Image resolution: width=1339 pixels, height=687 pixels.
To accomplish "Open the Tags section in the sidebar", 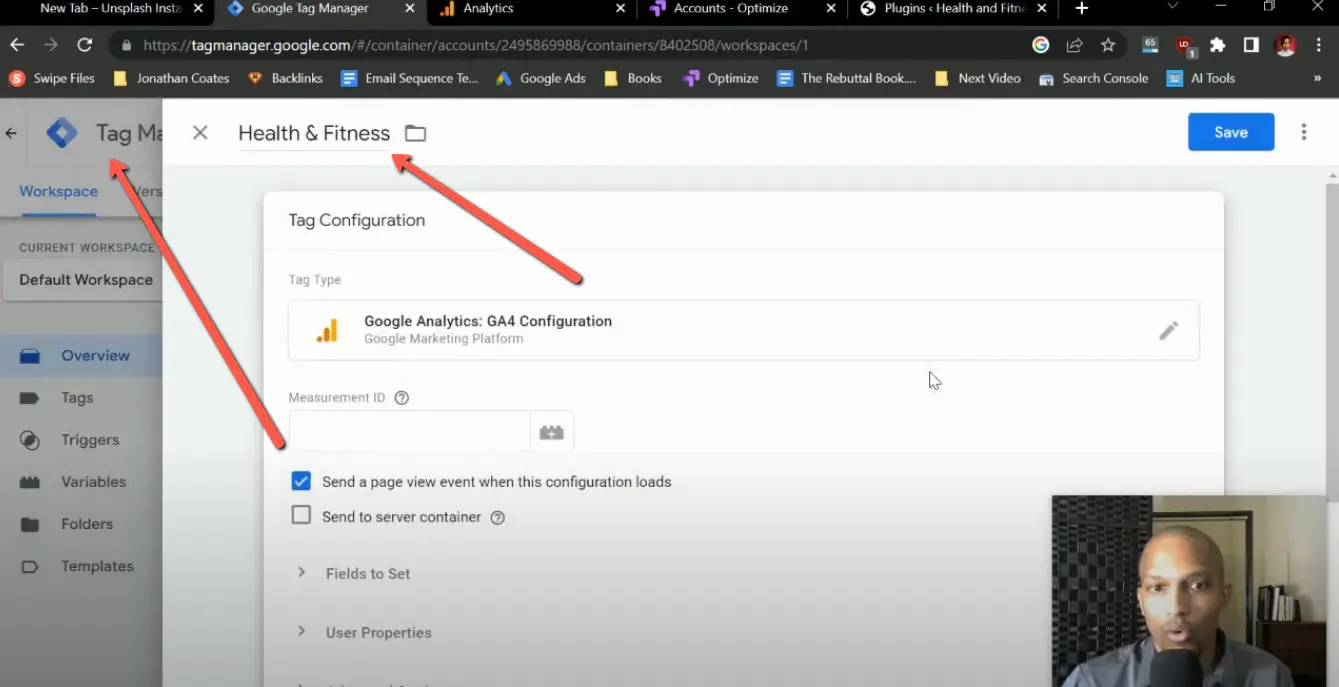I will 76,397.
